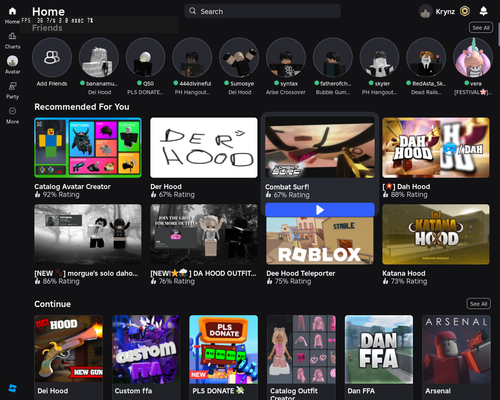The height and width of the screenshot is (400, 500).
Task: Click the Add Friends circle icon
Action: click(x=52, y=57)
